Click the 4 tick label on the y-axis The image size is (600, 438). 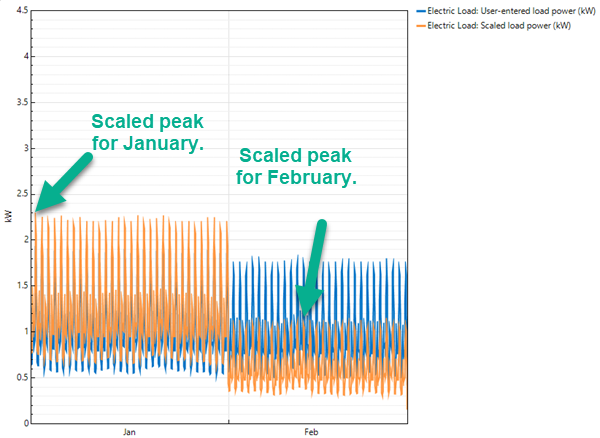25,56
